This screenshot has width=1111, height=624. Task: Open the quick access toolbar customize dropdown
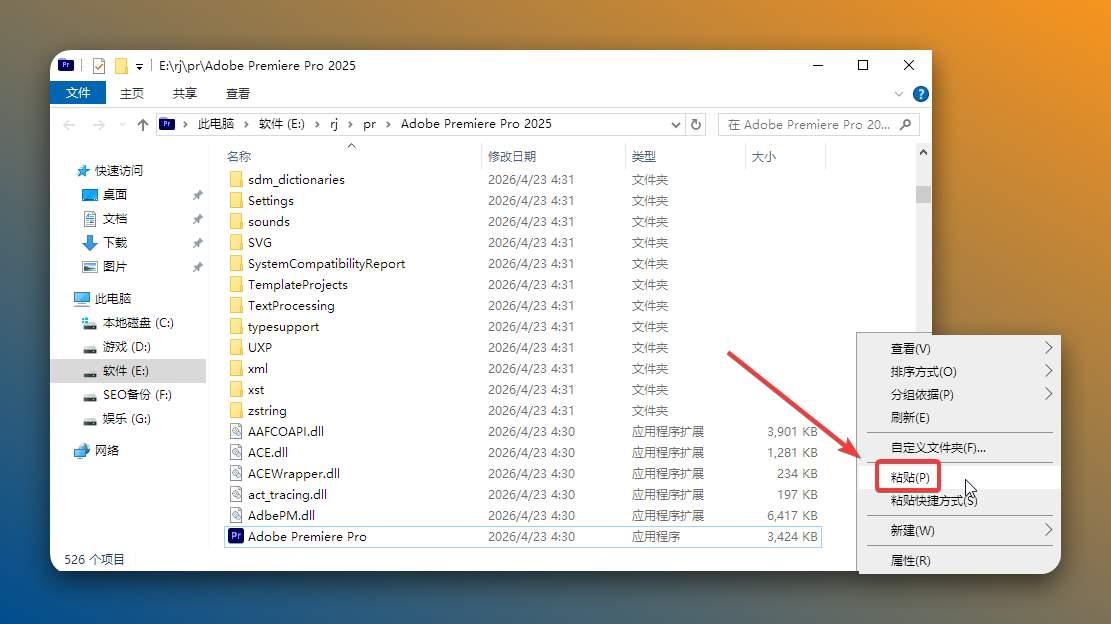tap(140, 67)
